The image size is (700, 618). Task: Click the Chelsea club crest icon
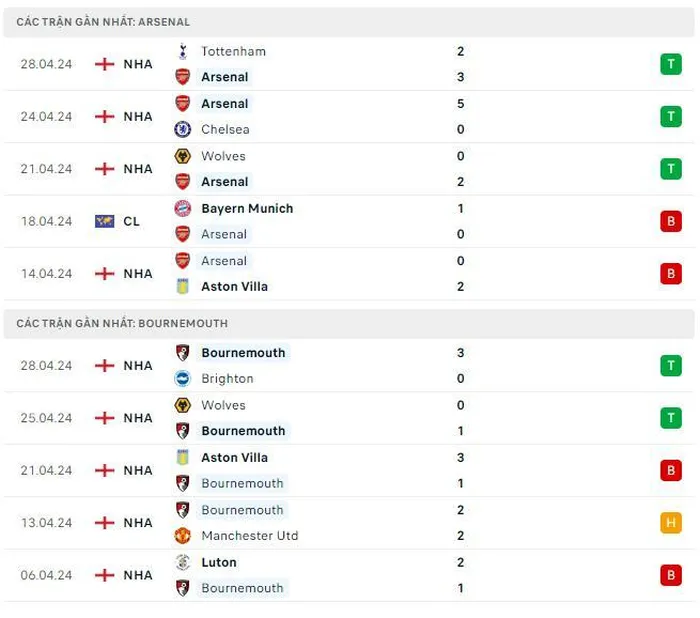click(183, 129)
